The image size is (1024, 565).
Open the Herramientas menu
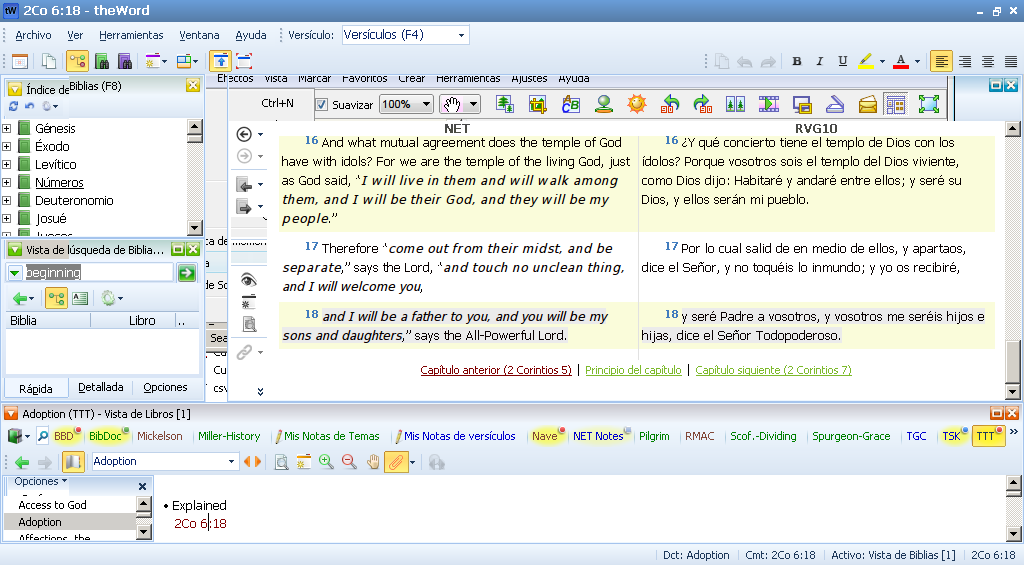pyautogui.click(x=131, y=35)
